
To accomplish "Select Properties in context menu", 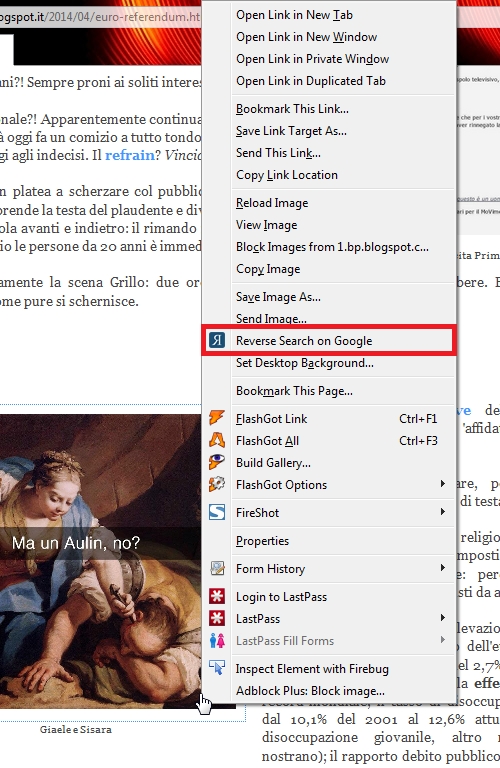I will [329, 541].
